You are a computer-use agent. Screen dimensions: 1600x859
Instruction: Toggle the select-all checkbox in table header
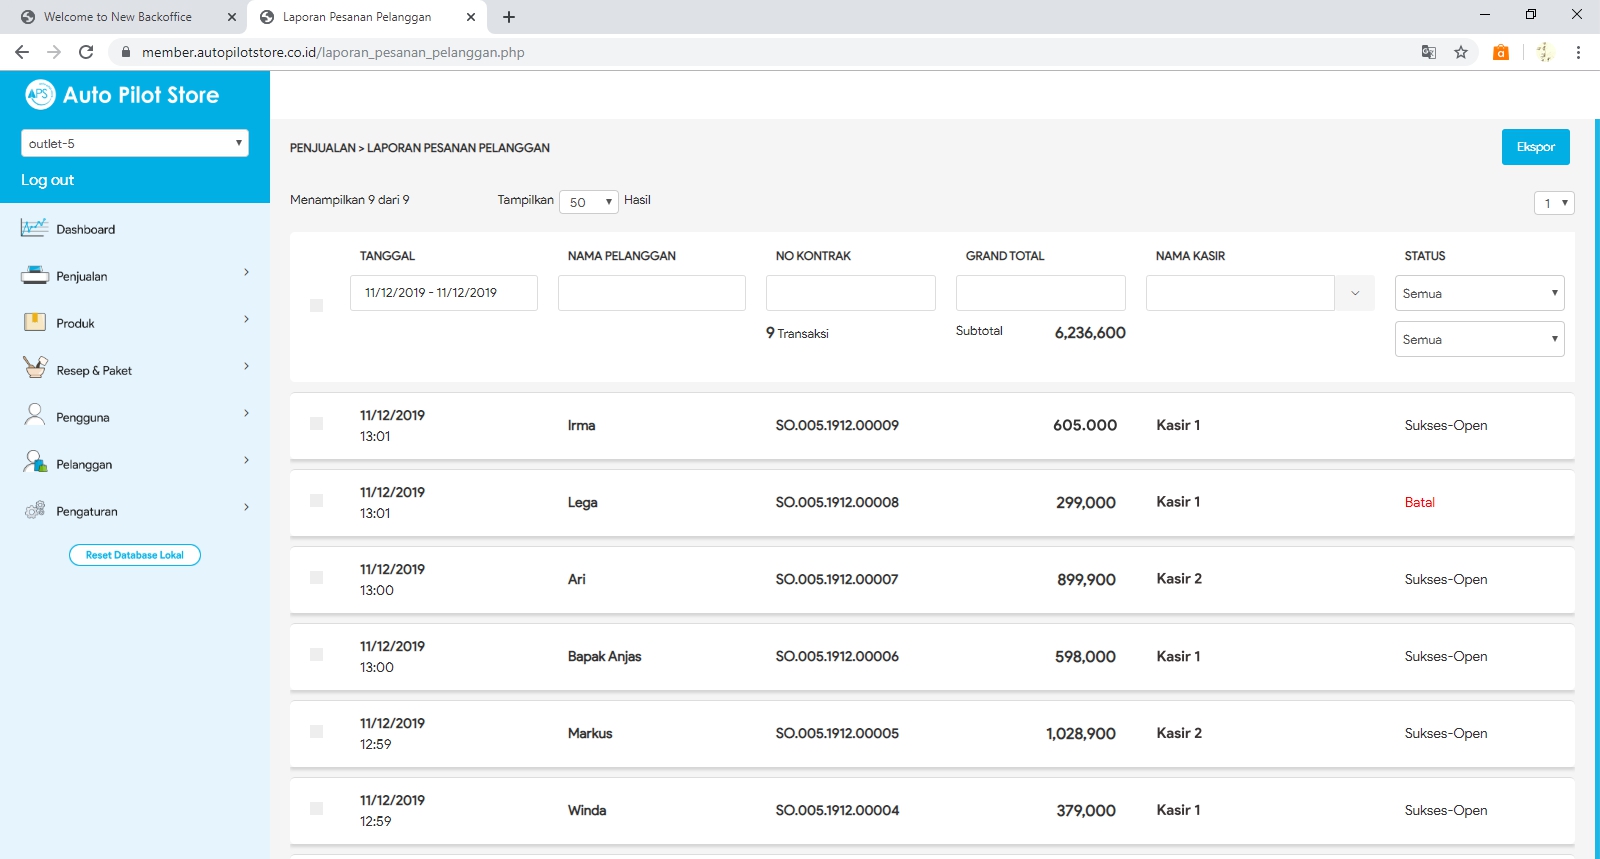pyautogui.click(x=316, y=305)
